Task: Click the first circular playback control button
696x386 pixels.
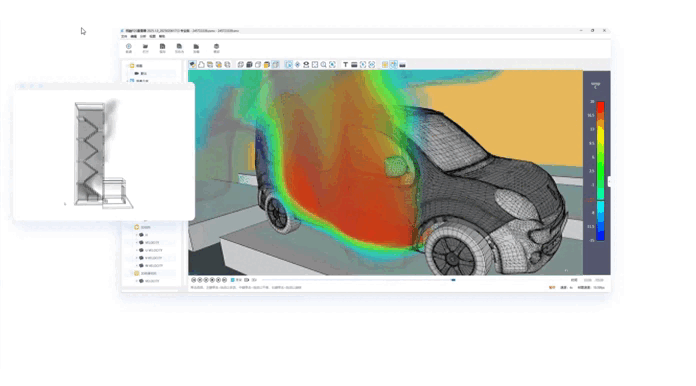Action: tap(194, 280)
